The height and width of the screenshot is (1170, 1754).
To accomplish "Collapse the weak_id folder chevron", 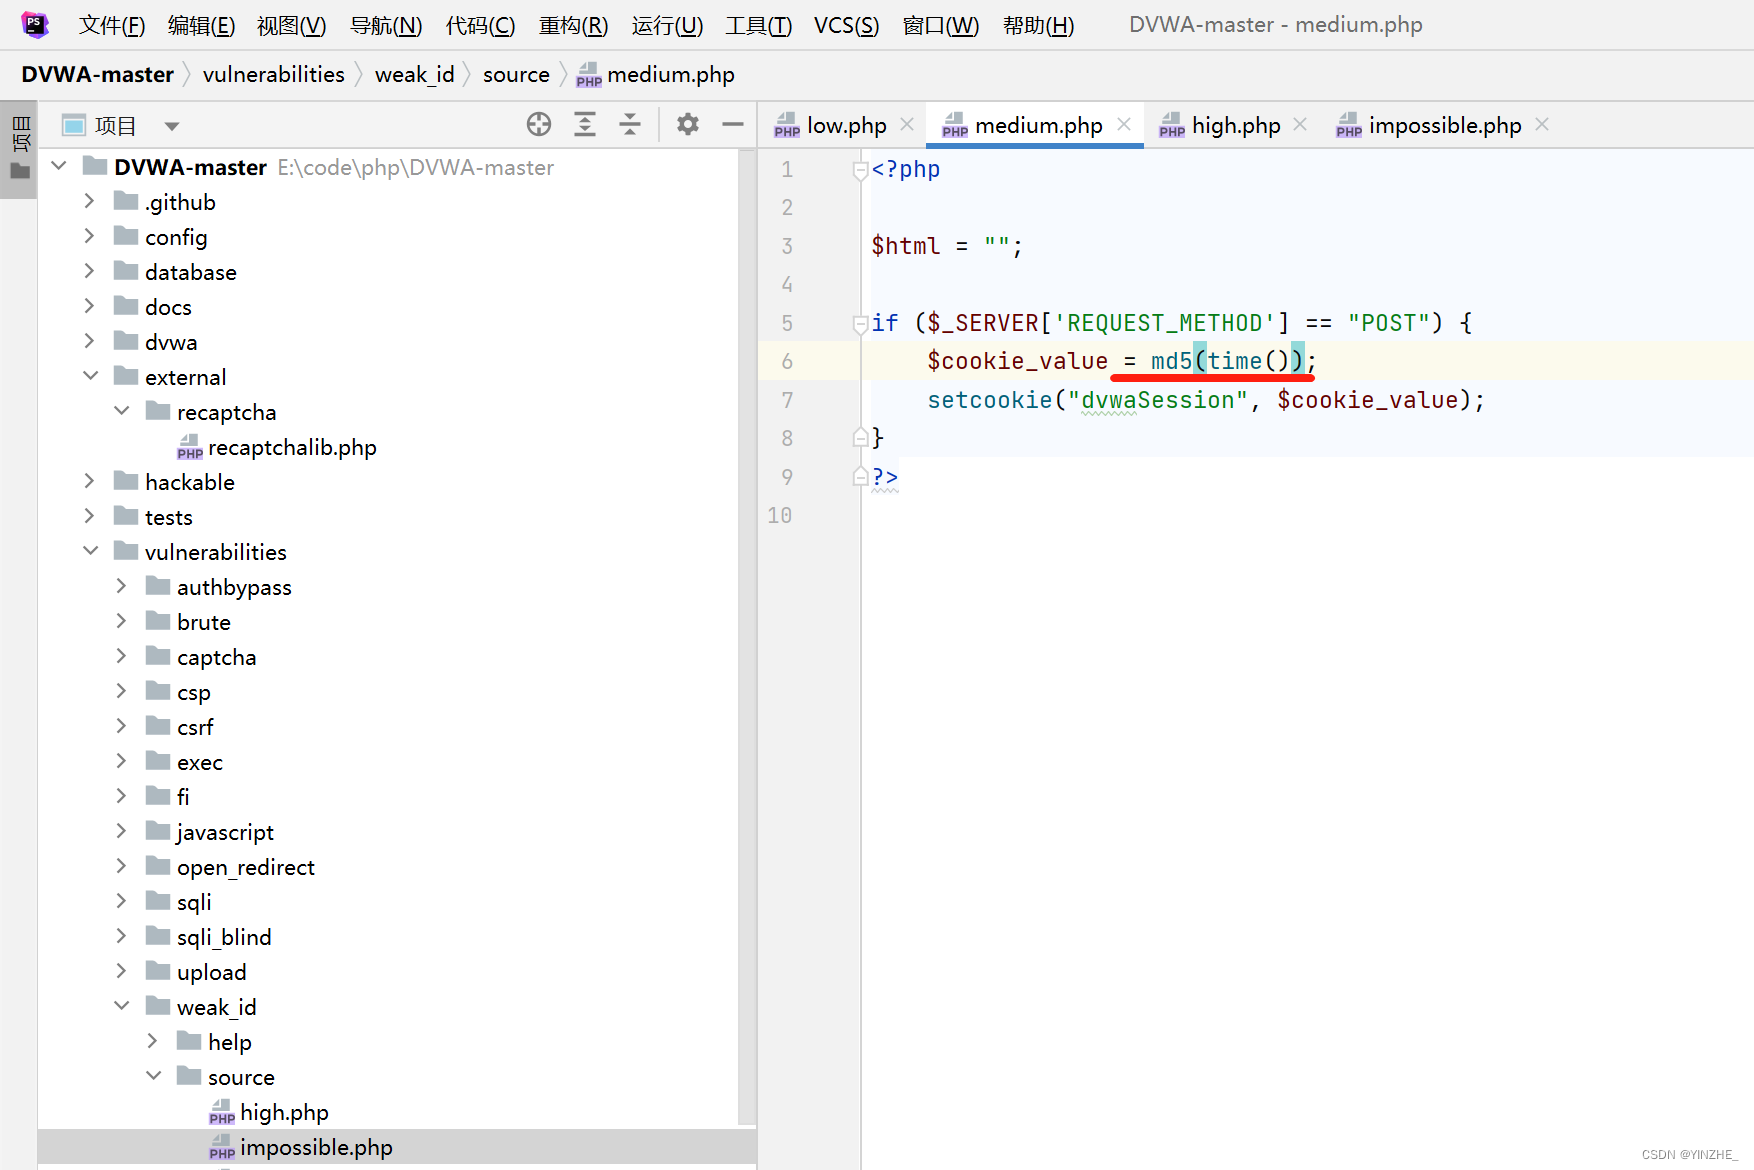I will click(x=122, y=1006).
